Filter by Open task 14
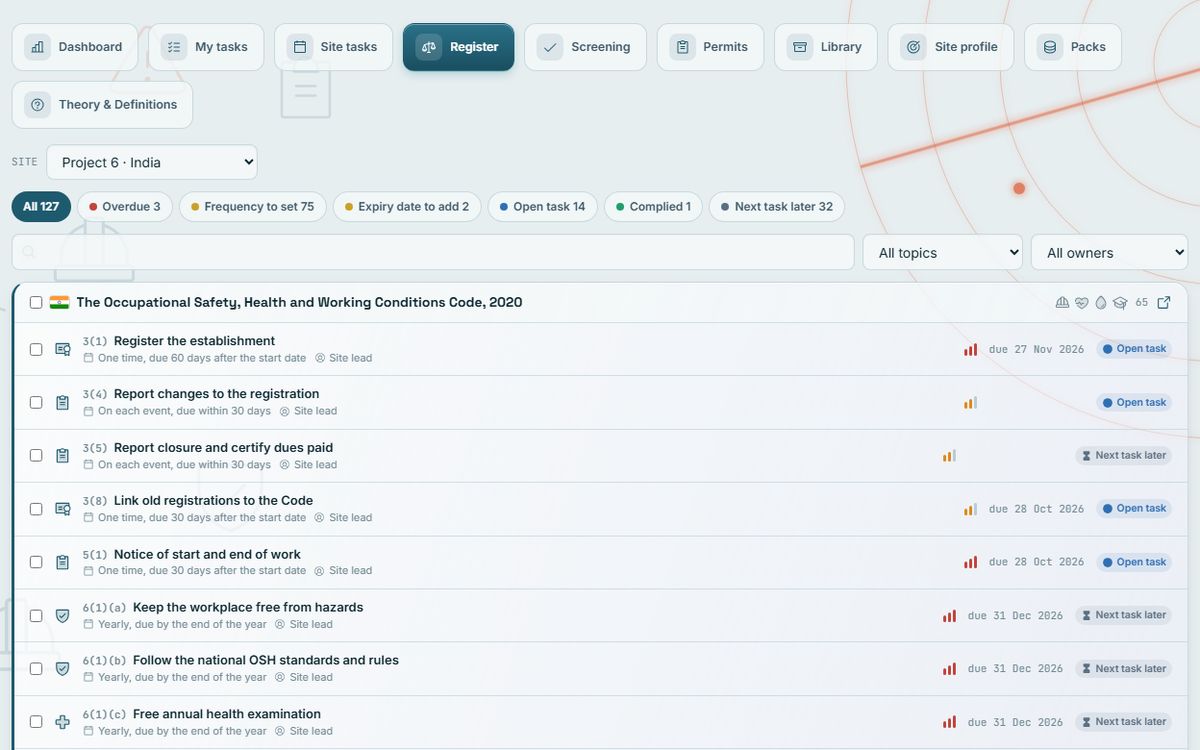This screenshot has height=750, width=1200. point(543,207)
